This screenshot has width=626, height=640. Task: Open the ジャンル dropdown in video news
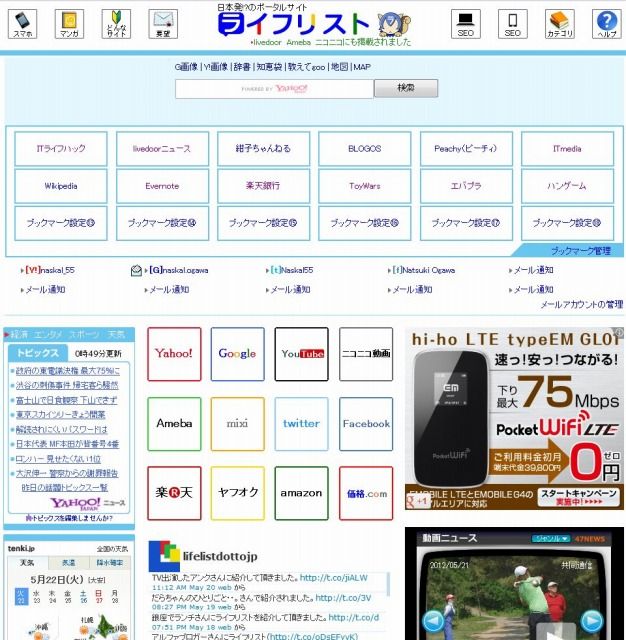pyautogui.click(x=551, y=538)
